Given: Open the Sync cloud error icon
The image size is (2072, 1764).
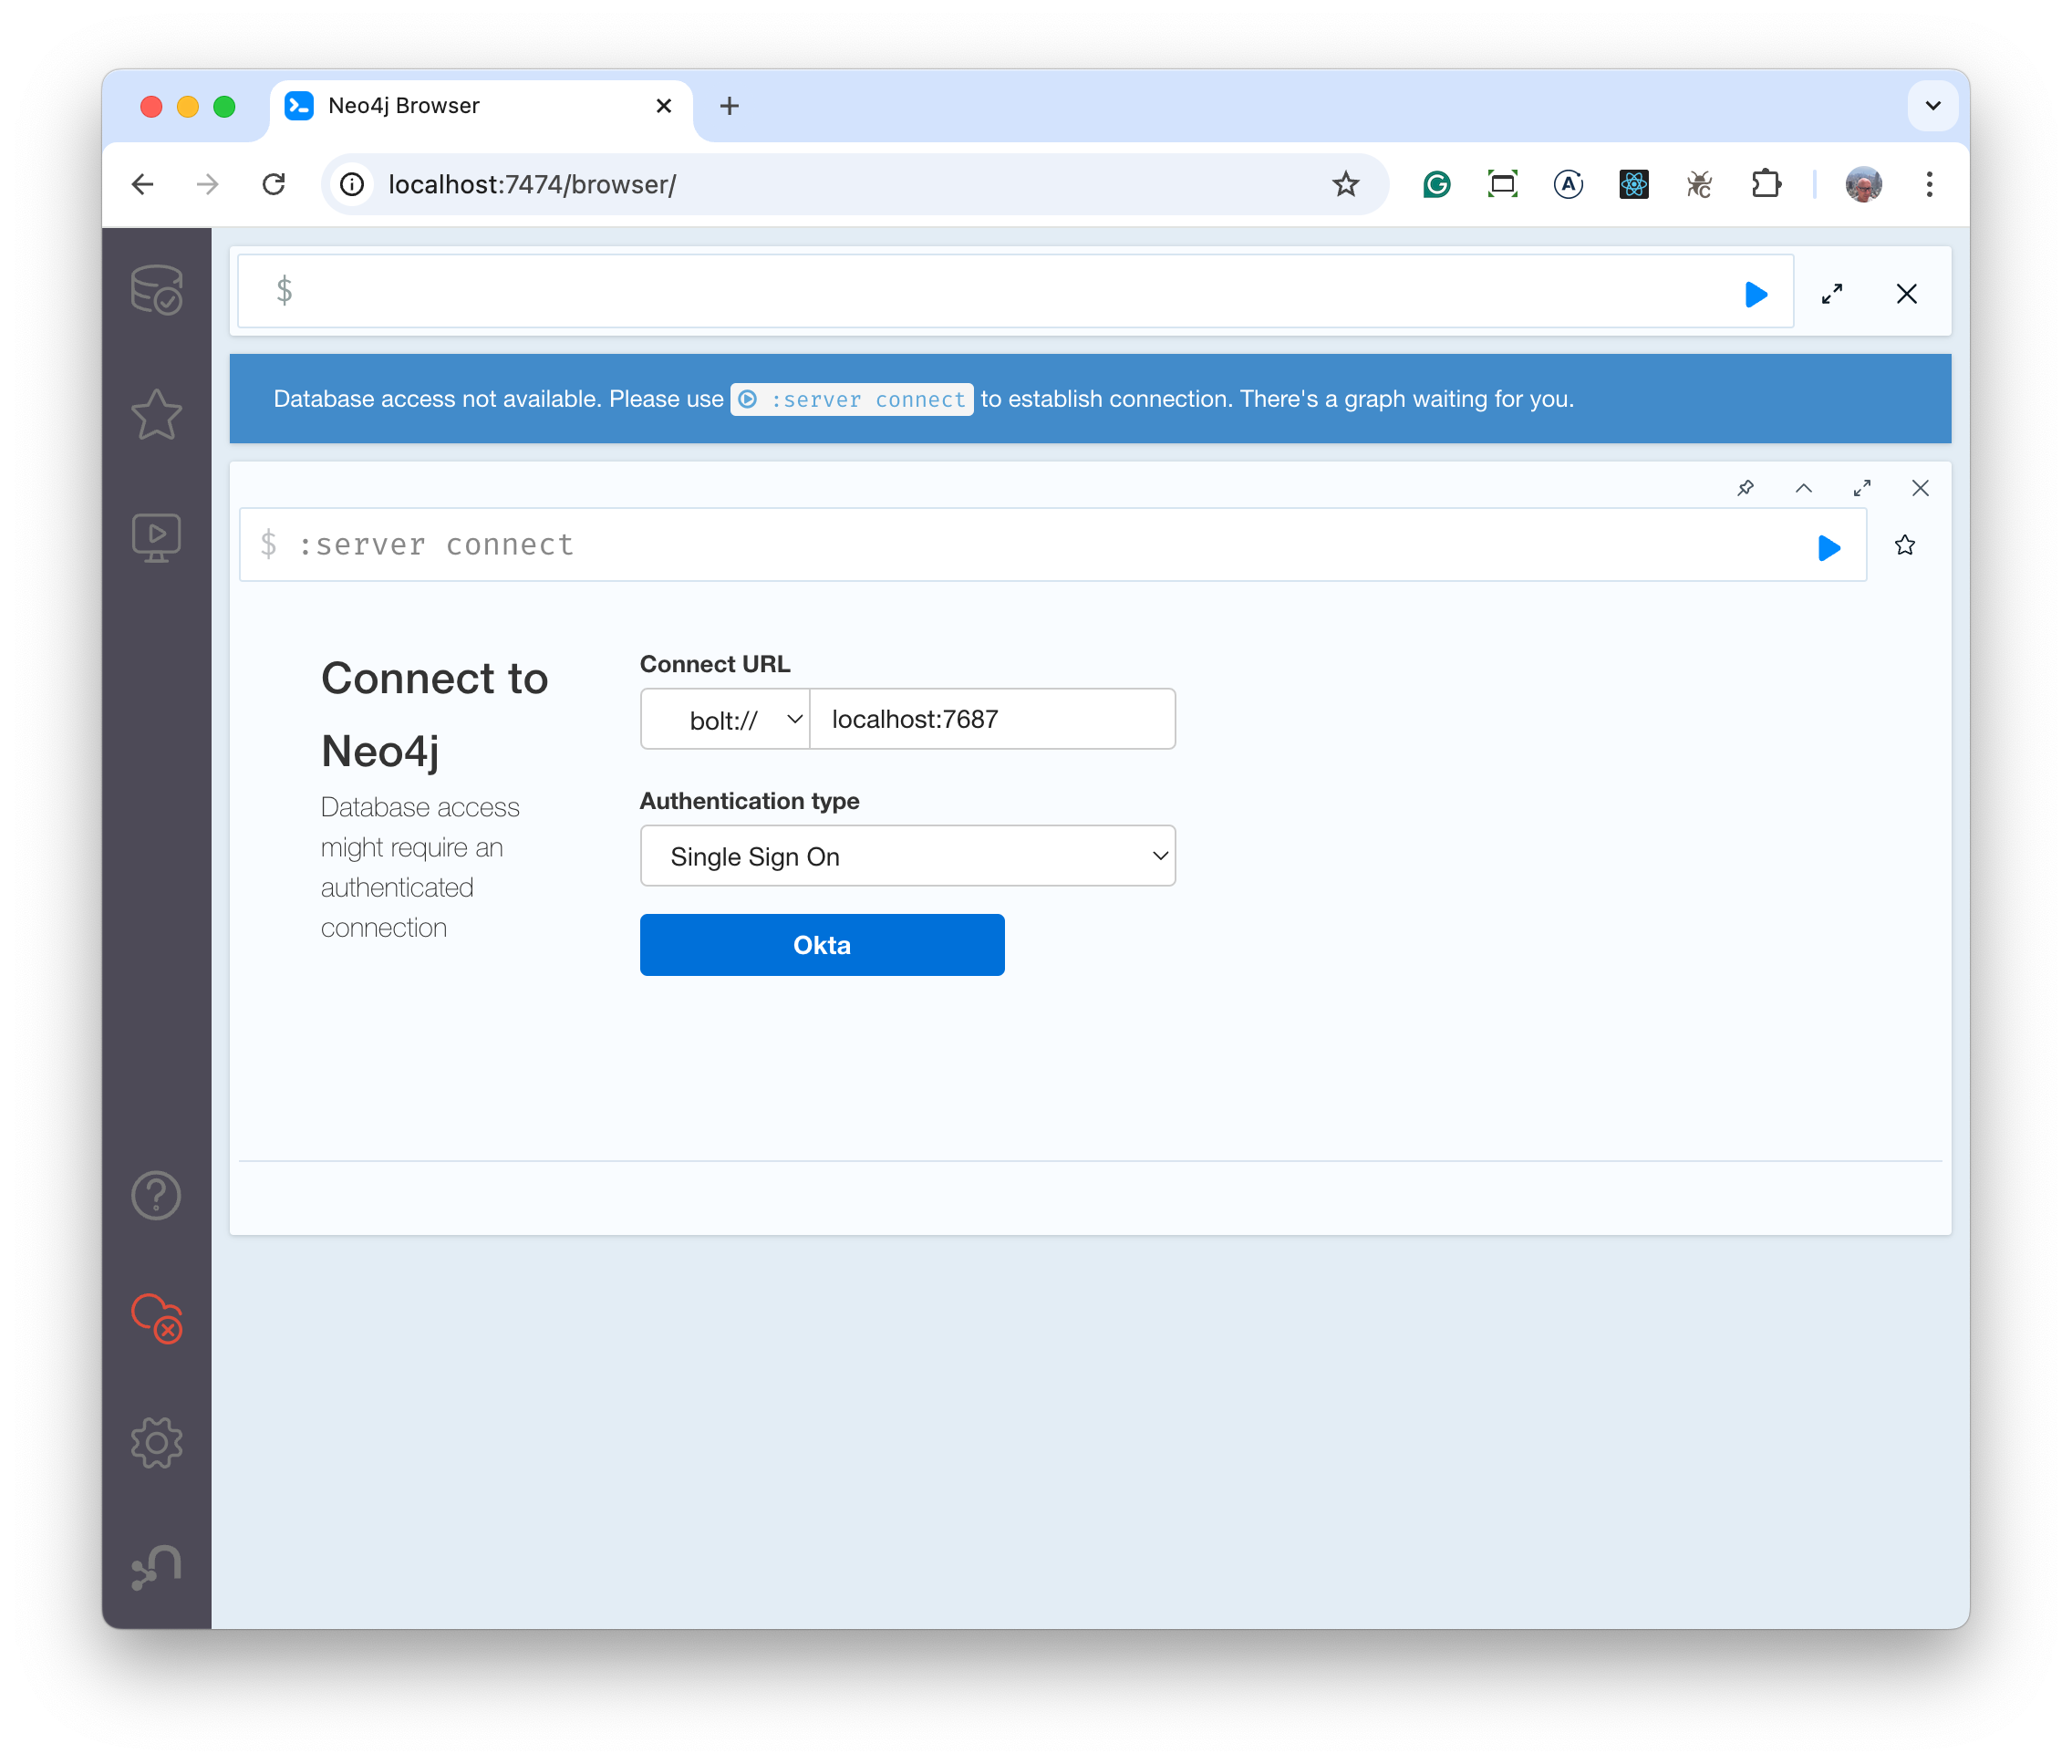Looking at the screenshot, I should 157,1318.
